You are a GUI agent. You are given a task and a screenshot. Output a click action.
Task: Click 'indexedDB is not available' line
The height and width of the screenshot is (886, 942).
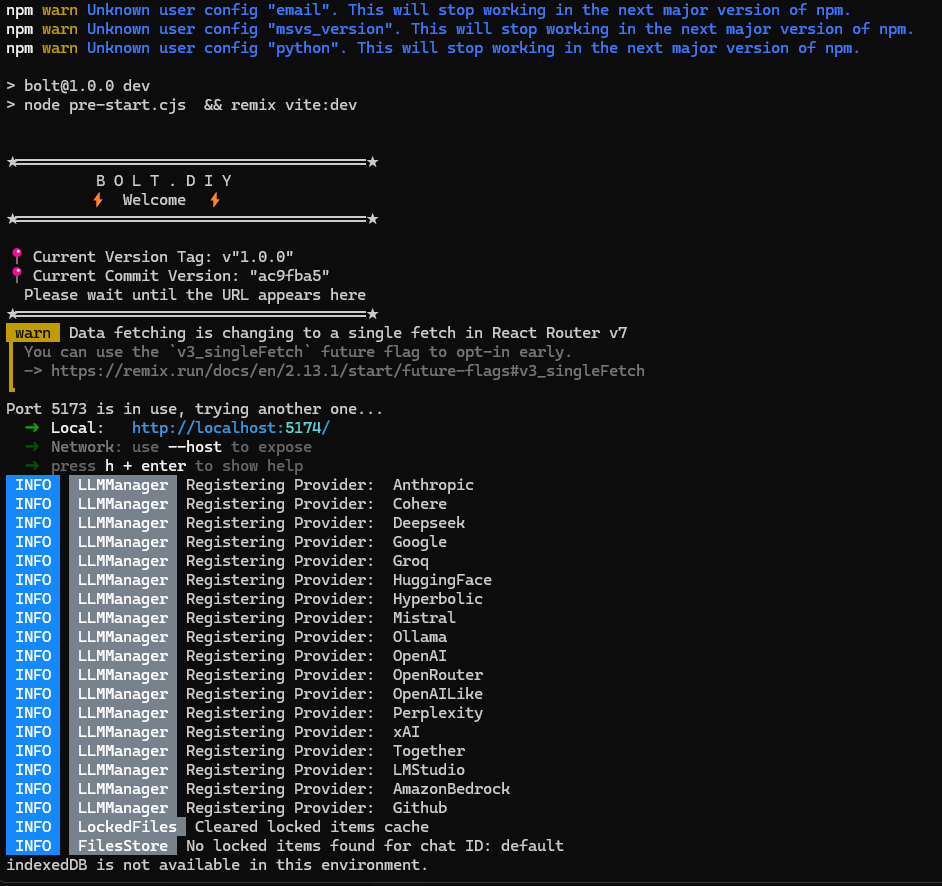click(x=216, y=865)
